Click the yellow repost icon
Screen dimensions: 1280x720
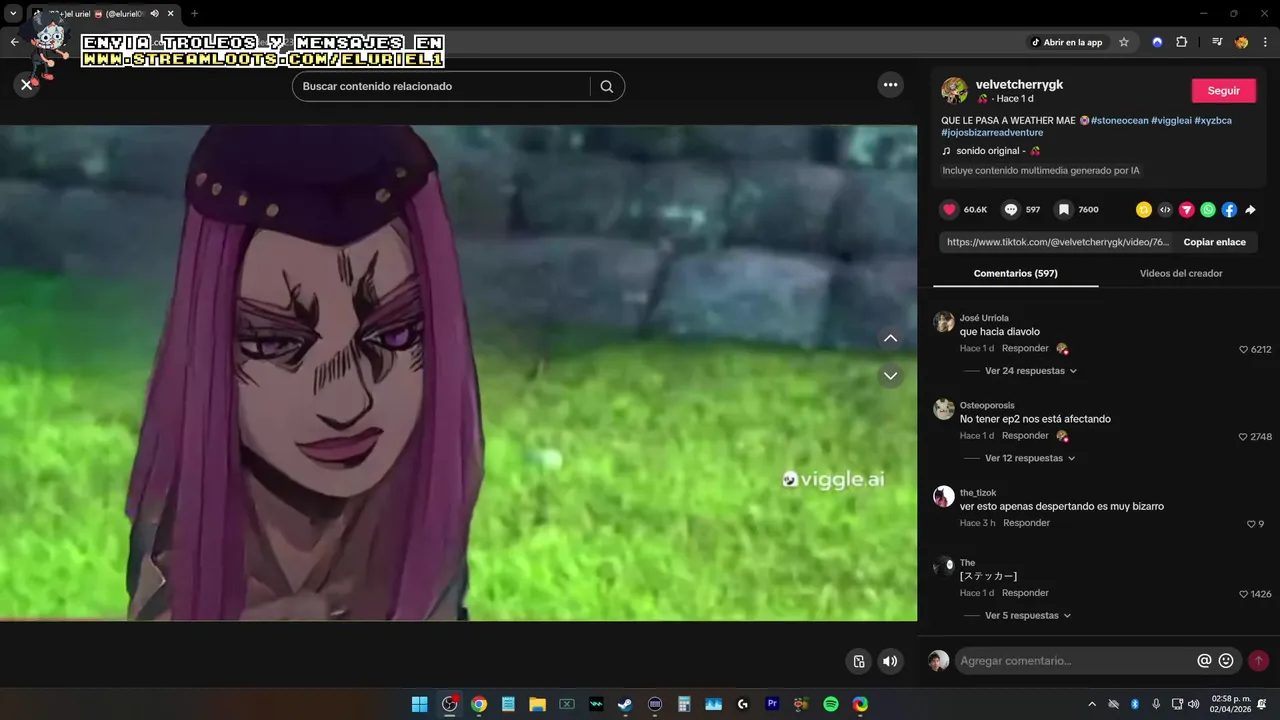click(1144, 210)
